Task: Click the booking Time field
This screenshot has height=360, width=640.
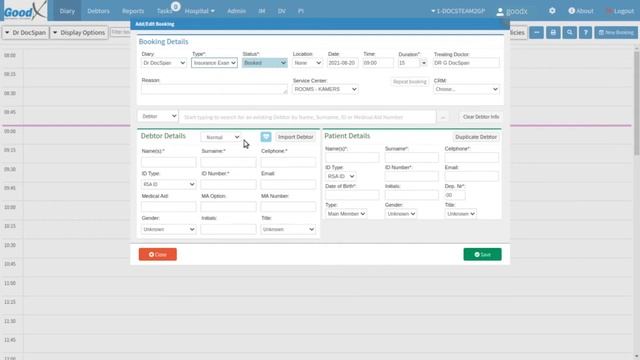Action: (x=378, y=63)
